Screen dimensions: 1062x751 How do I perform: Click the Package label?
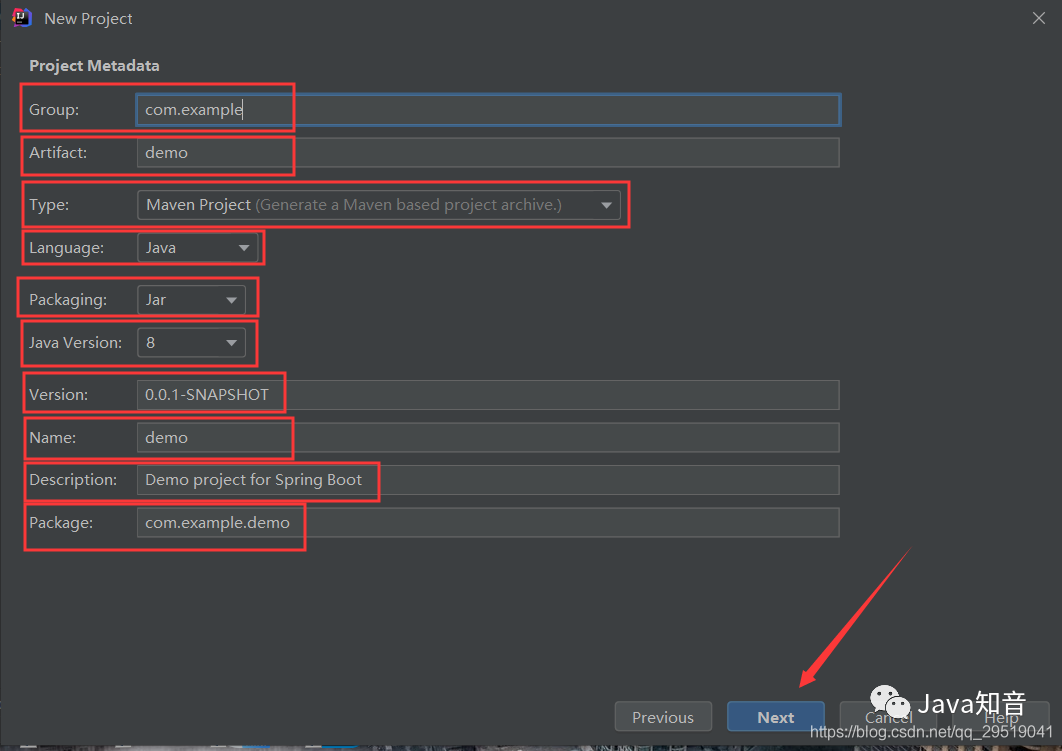click(61, 523)
